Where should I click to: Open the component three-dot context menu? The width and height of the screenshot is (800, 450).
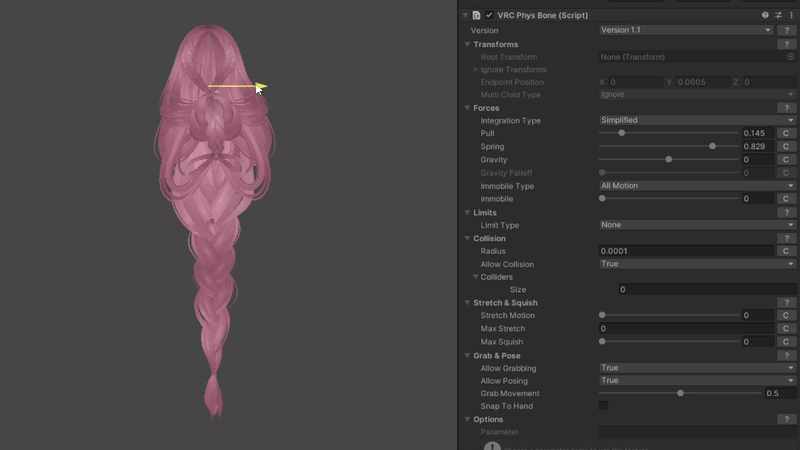point(791,15)
